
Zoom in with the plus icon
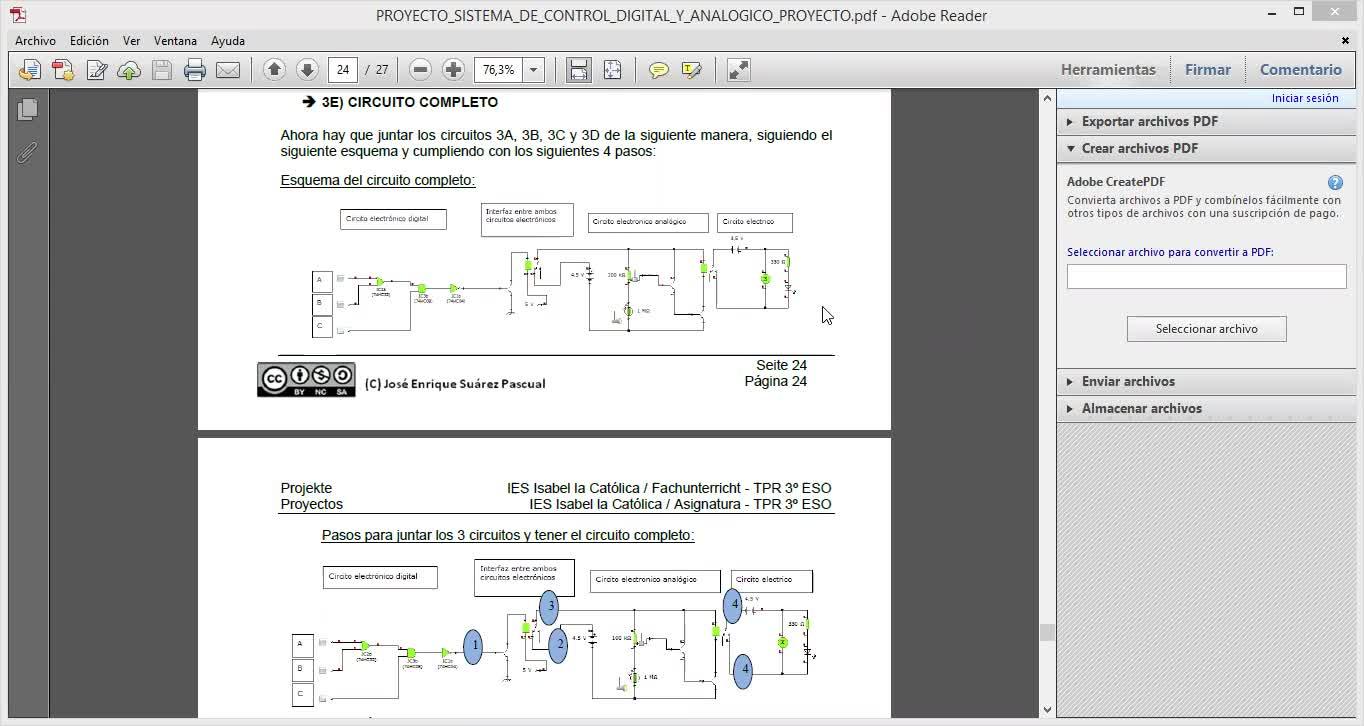453,70
